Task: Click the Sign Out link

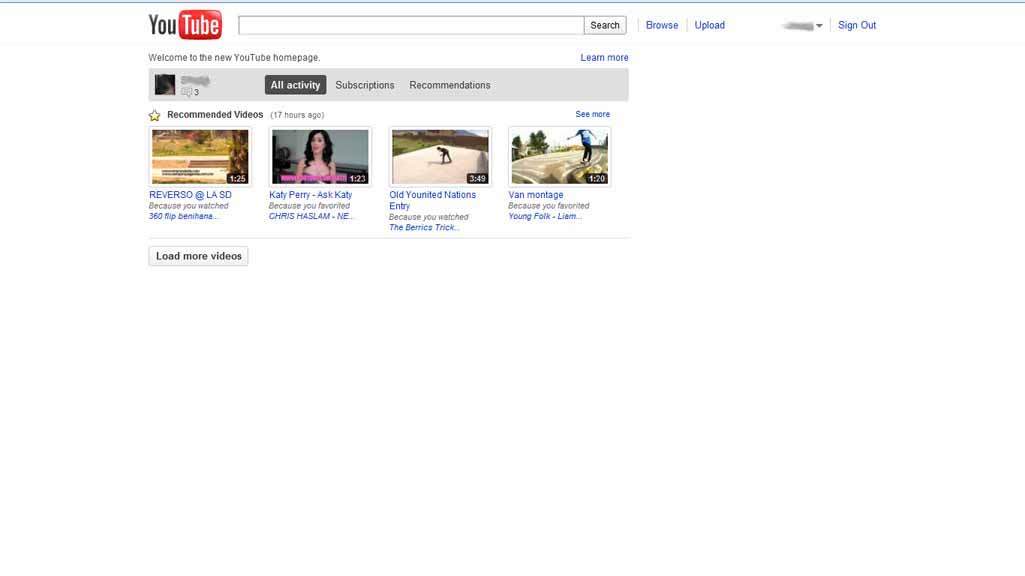Action: (x=857, y=25)
